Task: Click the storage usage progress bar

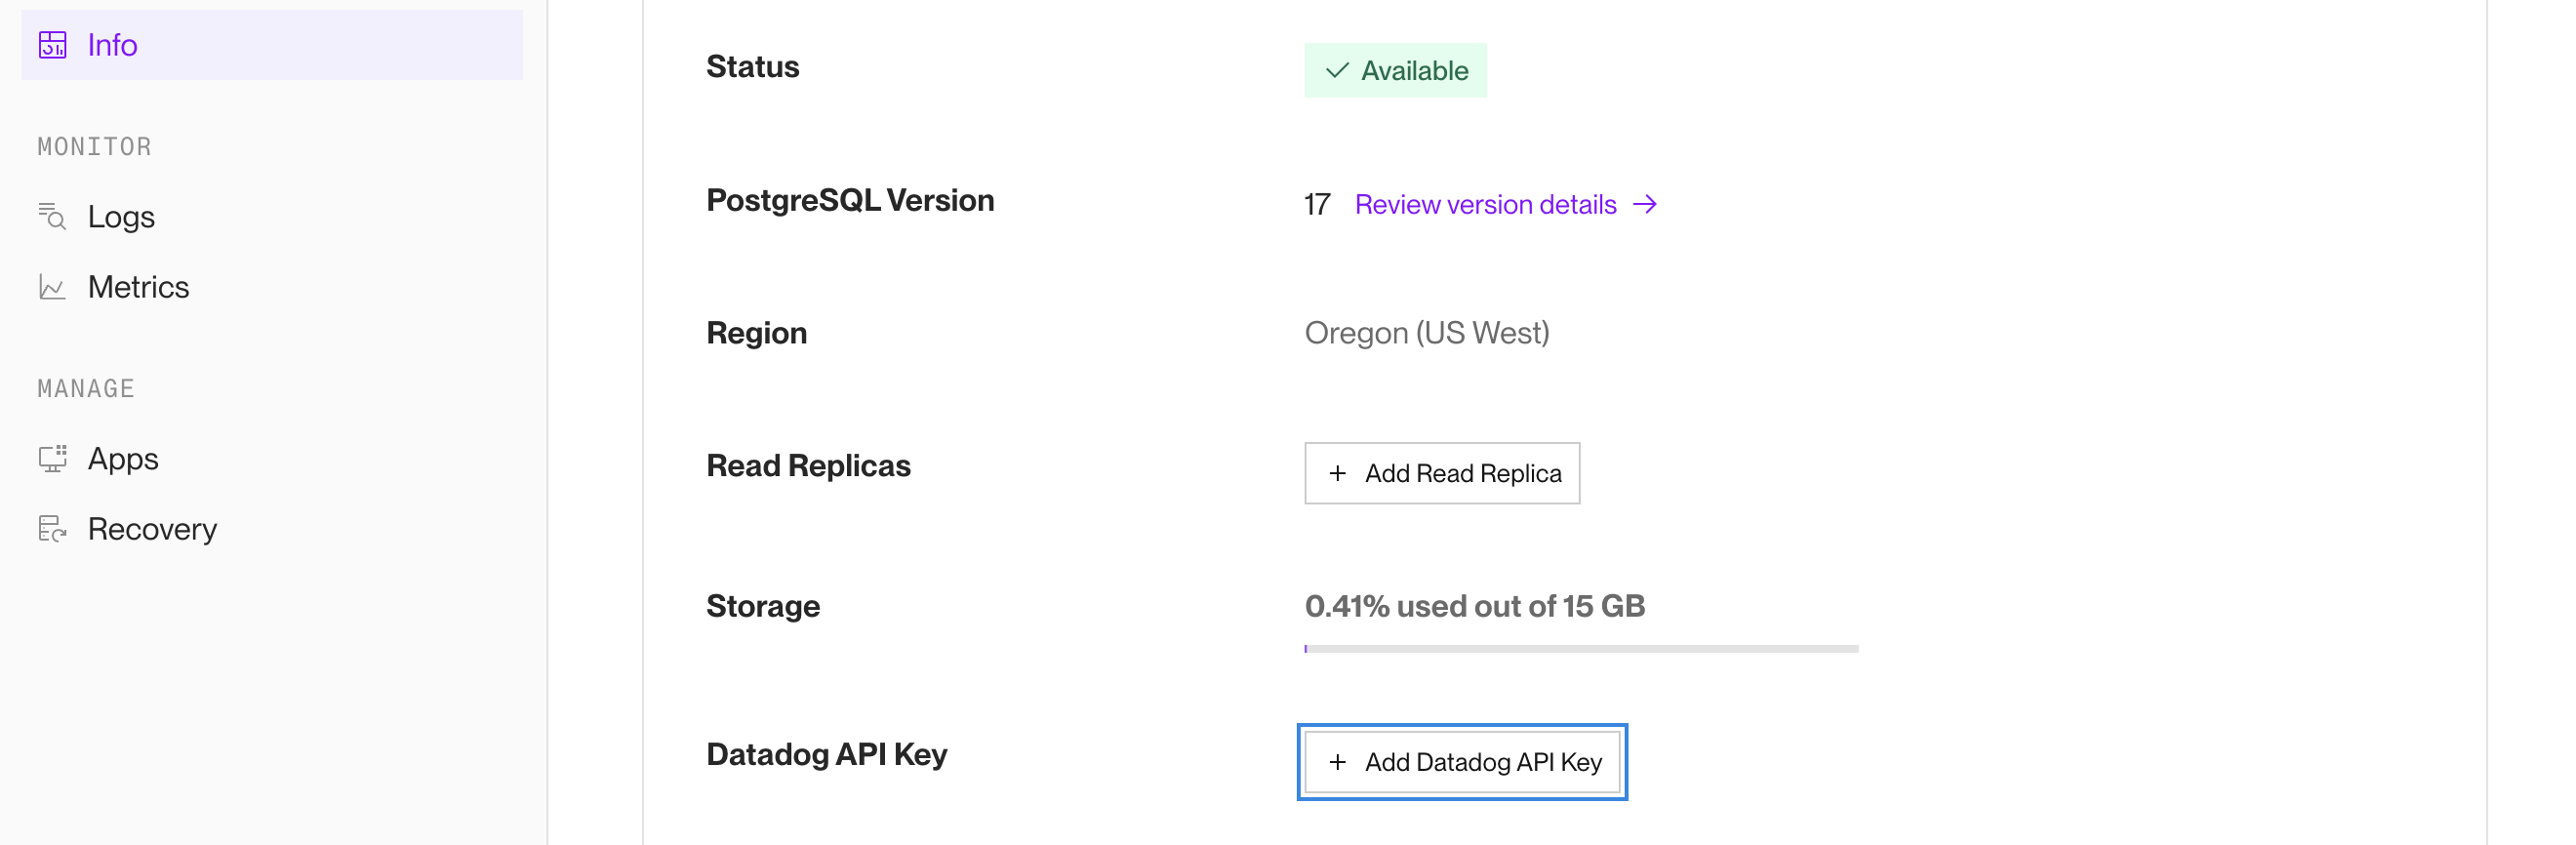Action: coord(1580,649)
